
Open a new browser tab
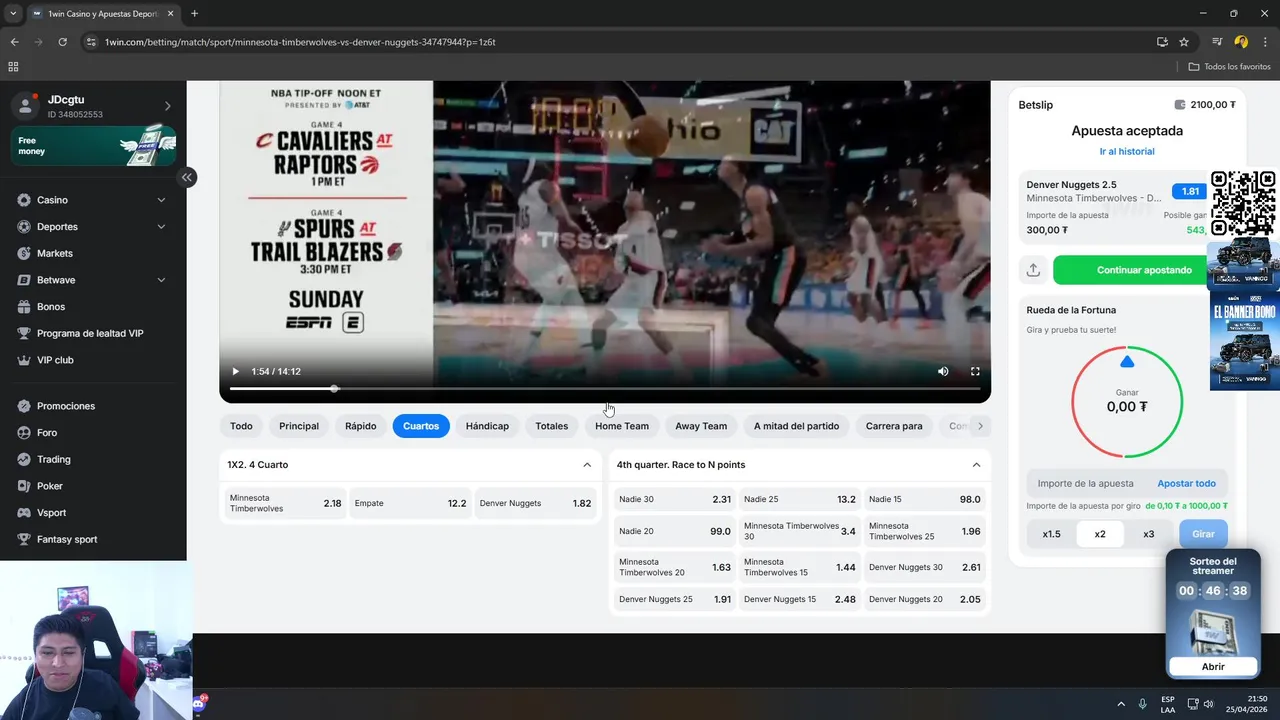(x=194, y=14)
